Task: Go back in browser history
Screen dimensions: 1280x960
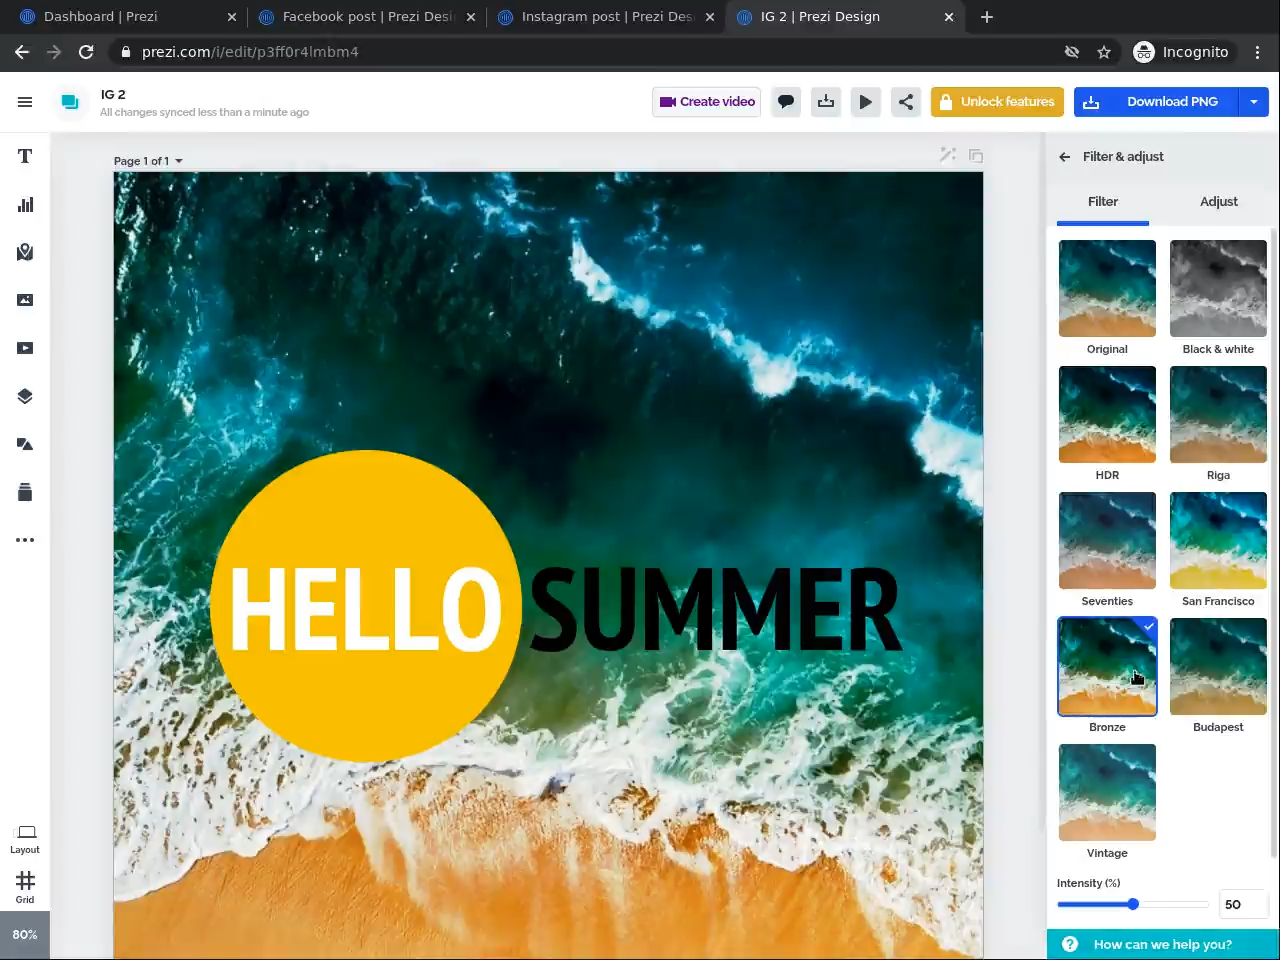Action: pos(22,52)
